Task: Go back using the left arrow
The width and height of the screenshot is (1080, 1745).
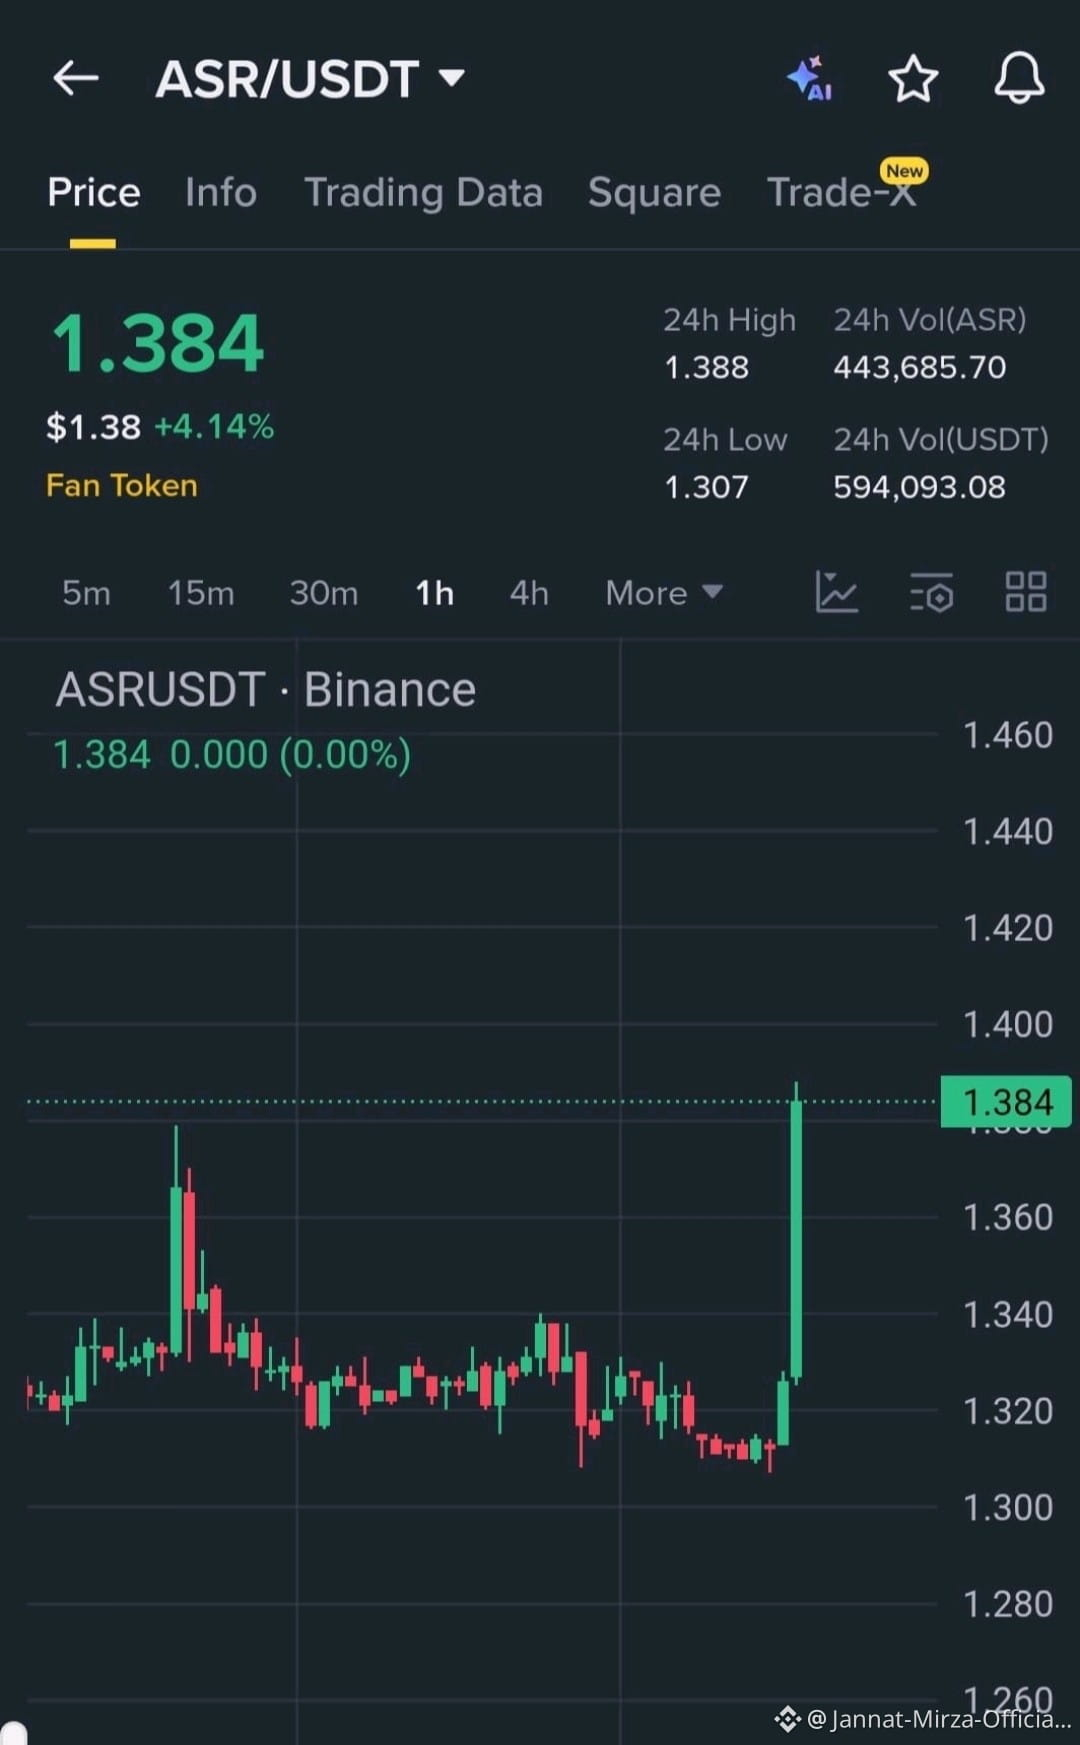Action: pos(76,78)
